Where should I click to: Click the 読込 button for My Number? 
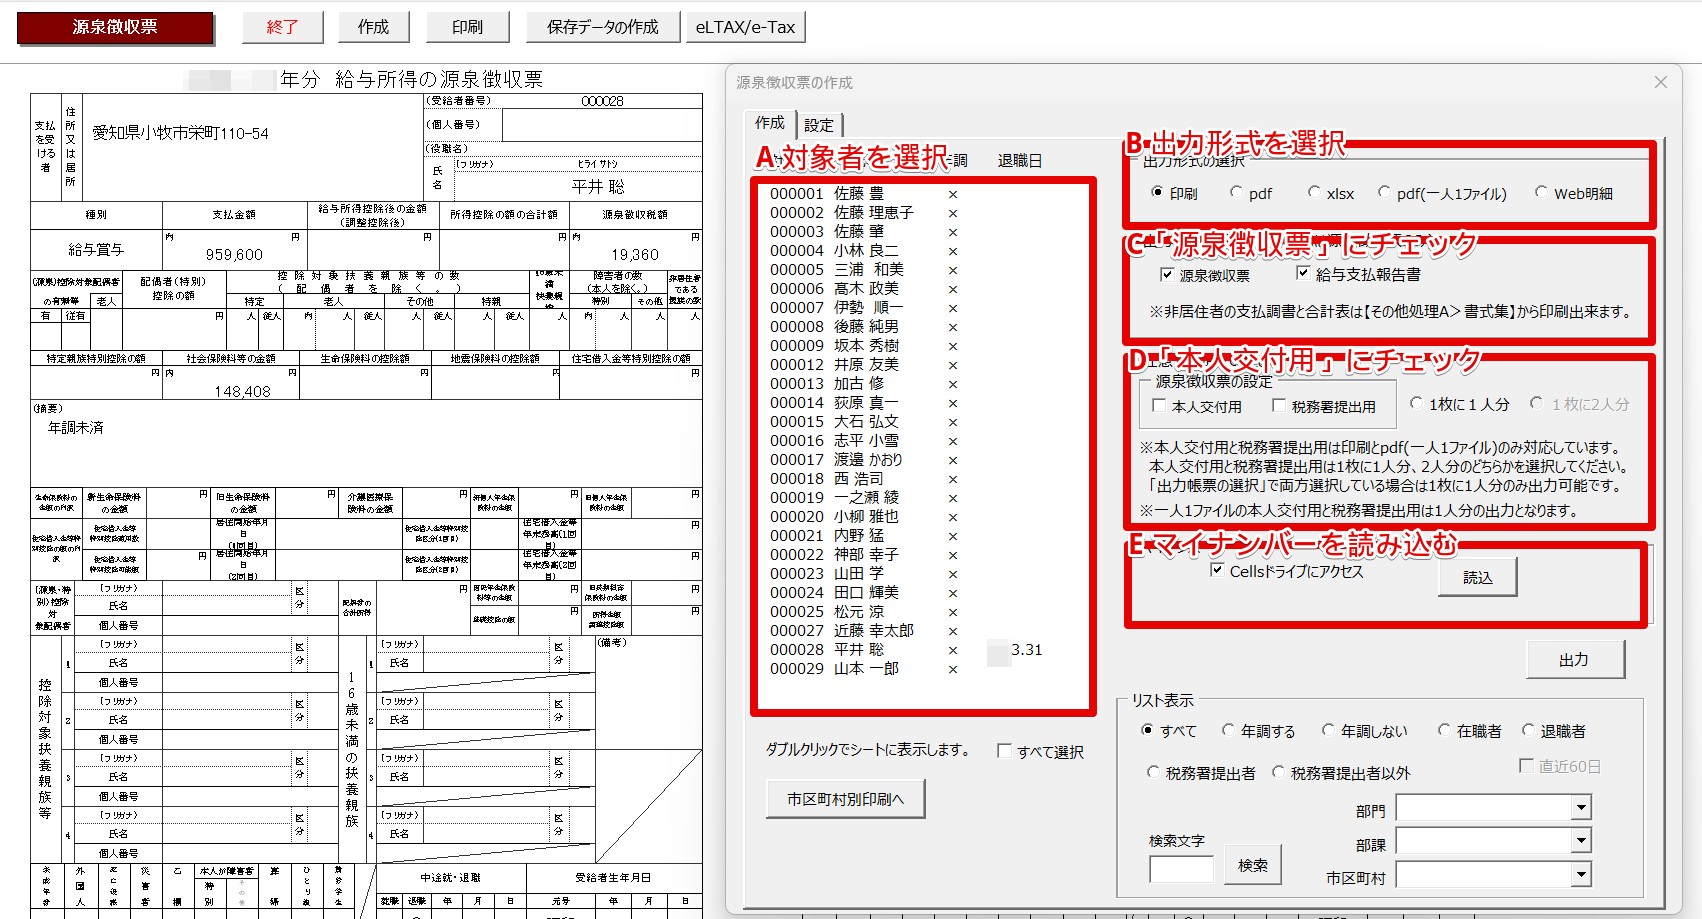[x=1477, y=577]
